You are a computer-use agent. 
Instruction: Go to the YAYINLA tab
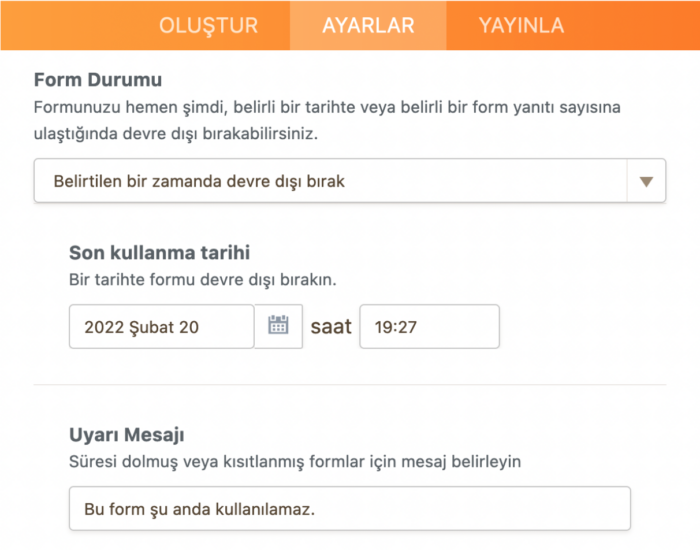click(x=520, y=26)
